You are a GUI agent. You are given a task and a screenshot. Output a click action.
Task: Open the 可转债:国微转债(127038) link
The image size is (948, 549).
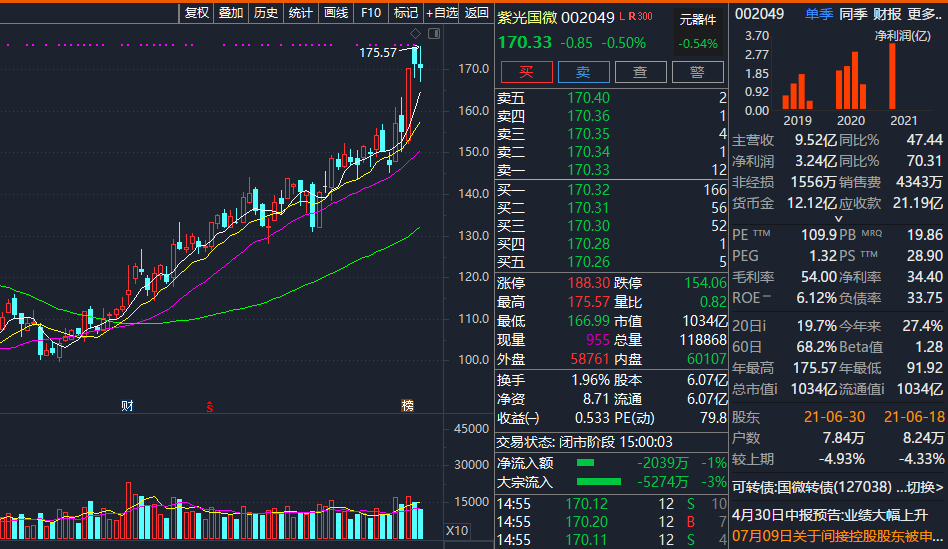pyautogui.click(x=812, y=487)
